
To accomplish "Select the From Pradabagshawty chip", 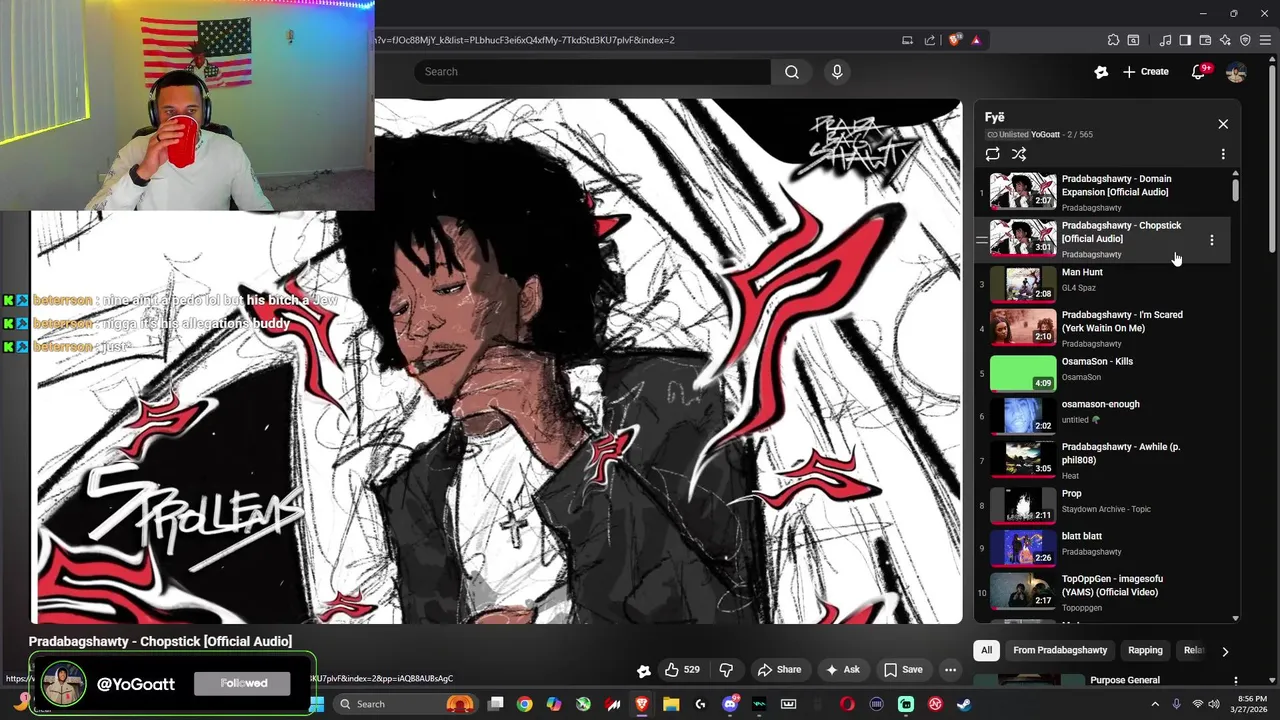I will [x=1060, y=650].
